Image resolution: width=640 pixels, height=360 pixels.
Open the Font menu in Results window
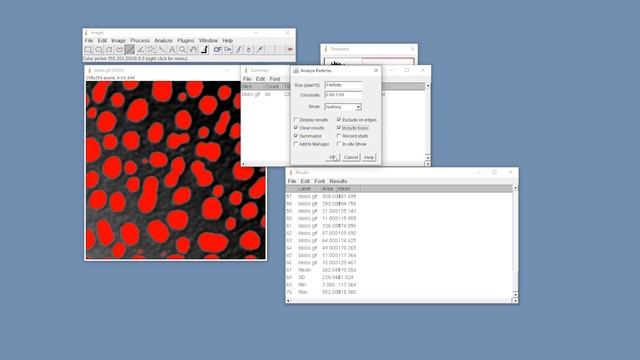click(x=320, y=181)
